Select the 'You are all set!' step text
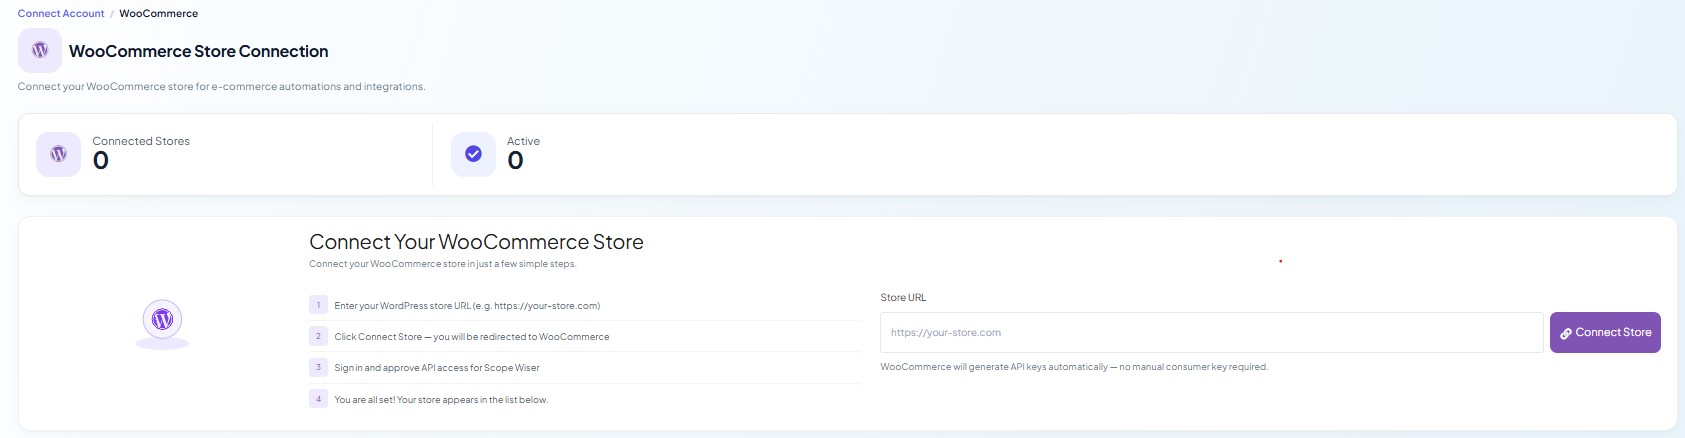This screenshot has height=438, width=1685. pos(441,400)
